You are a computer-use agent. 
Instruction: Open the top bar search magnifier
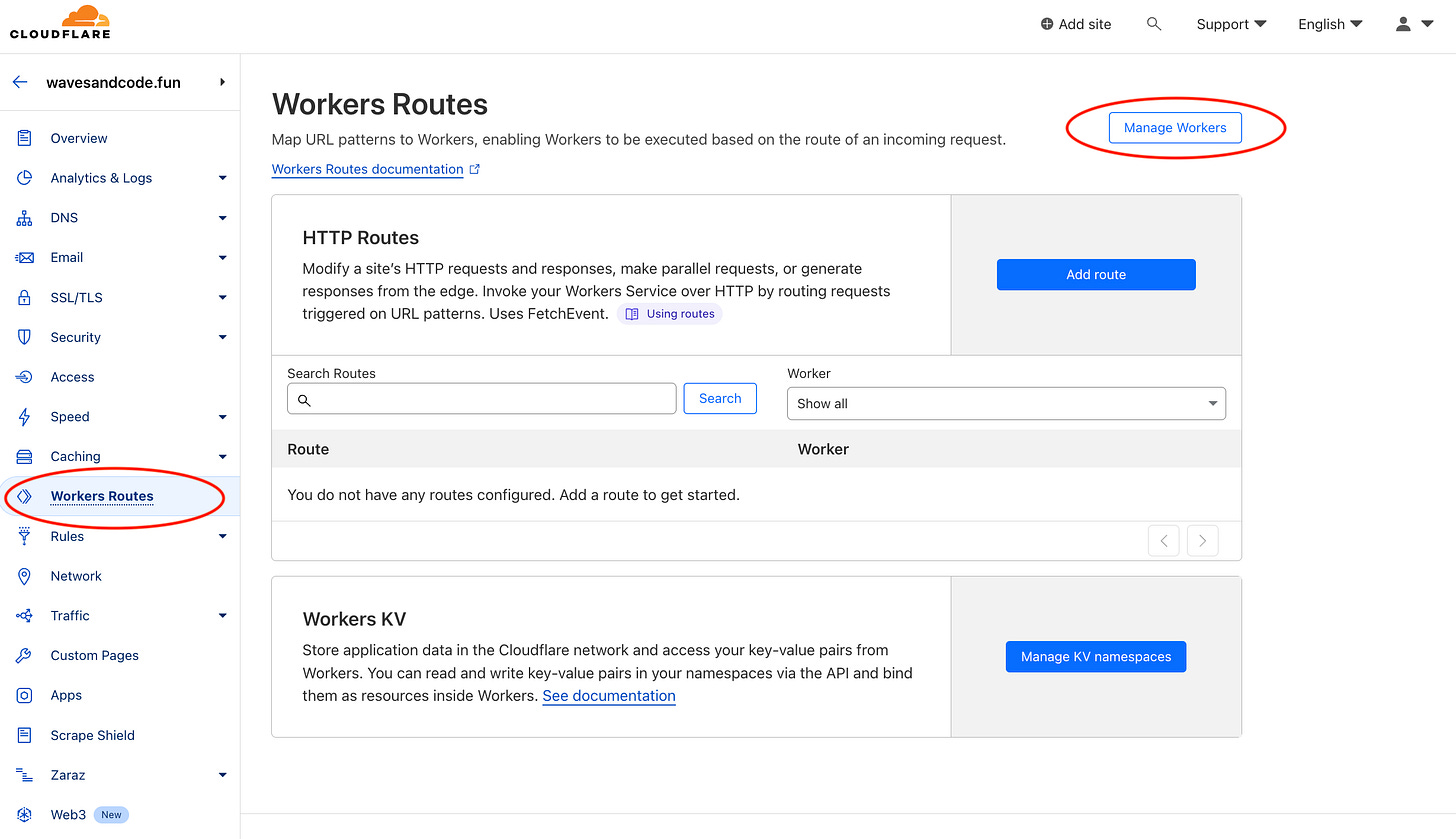coord(1154,23)
